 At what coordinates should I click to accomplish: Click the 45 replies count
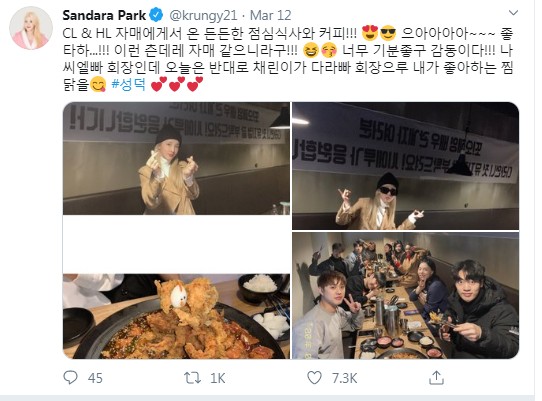pyautogui.click(x=95, y=378)
